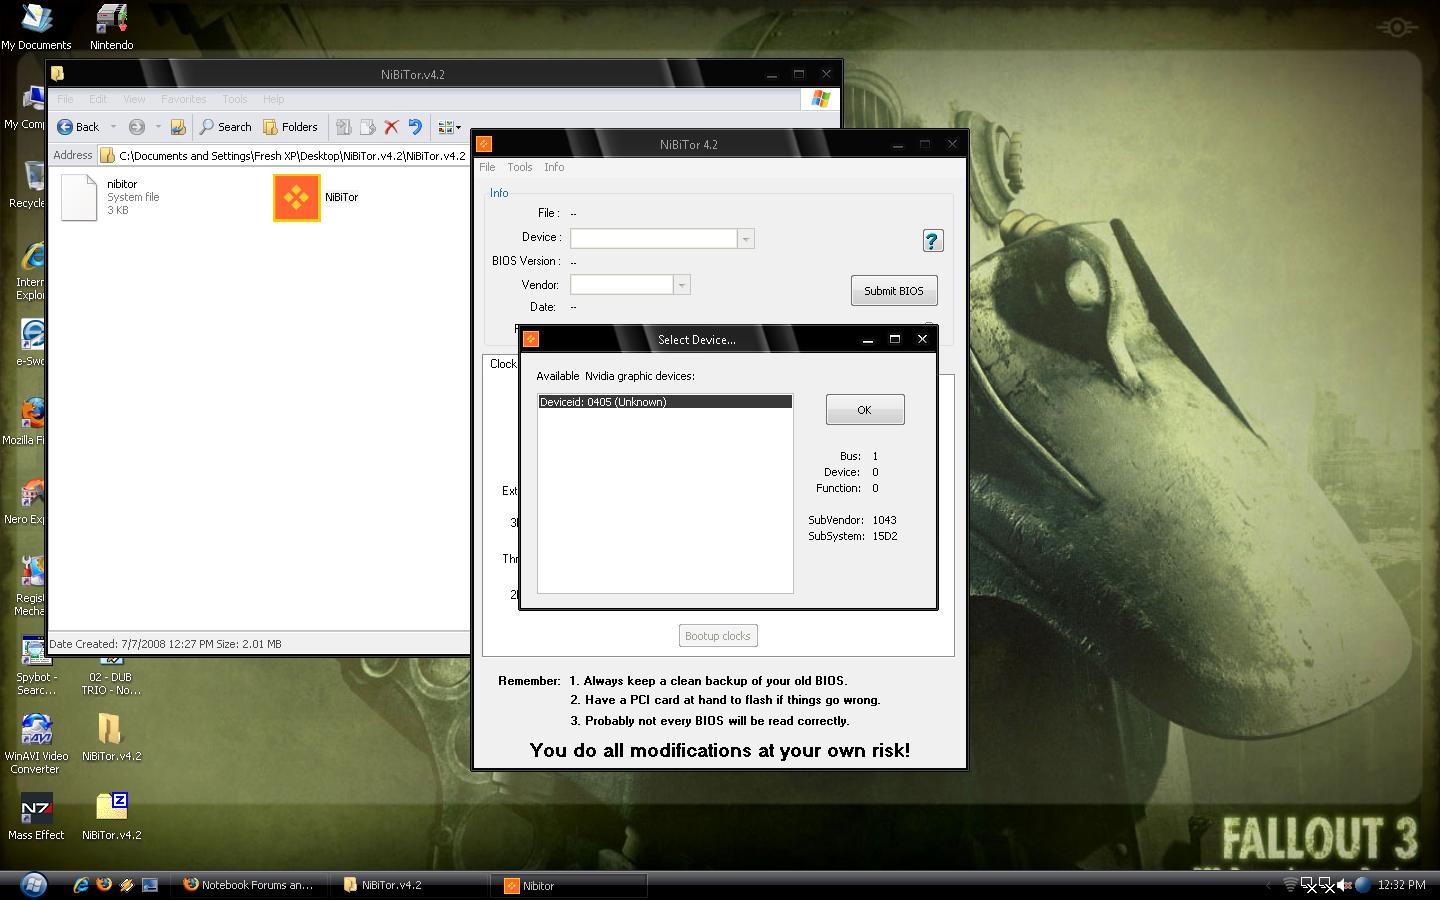The height and width of the screenshot is (900, 1440).
Task: Select Deviceid: 0405 (Unknown) in list
Action: pyautogui.click(x=665, y=402)
